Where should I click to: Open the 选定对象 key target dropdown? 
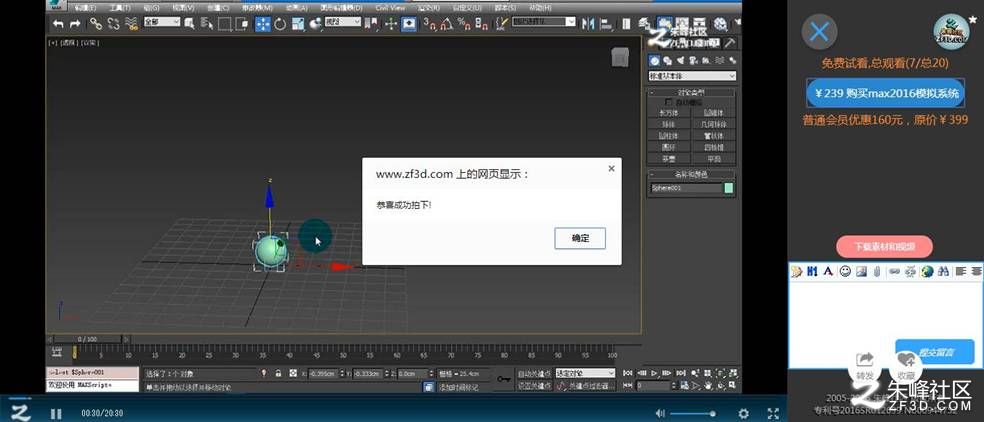click(x=585, y=374)
